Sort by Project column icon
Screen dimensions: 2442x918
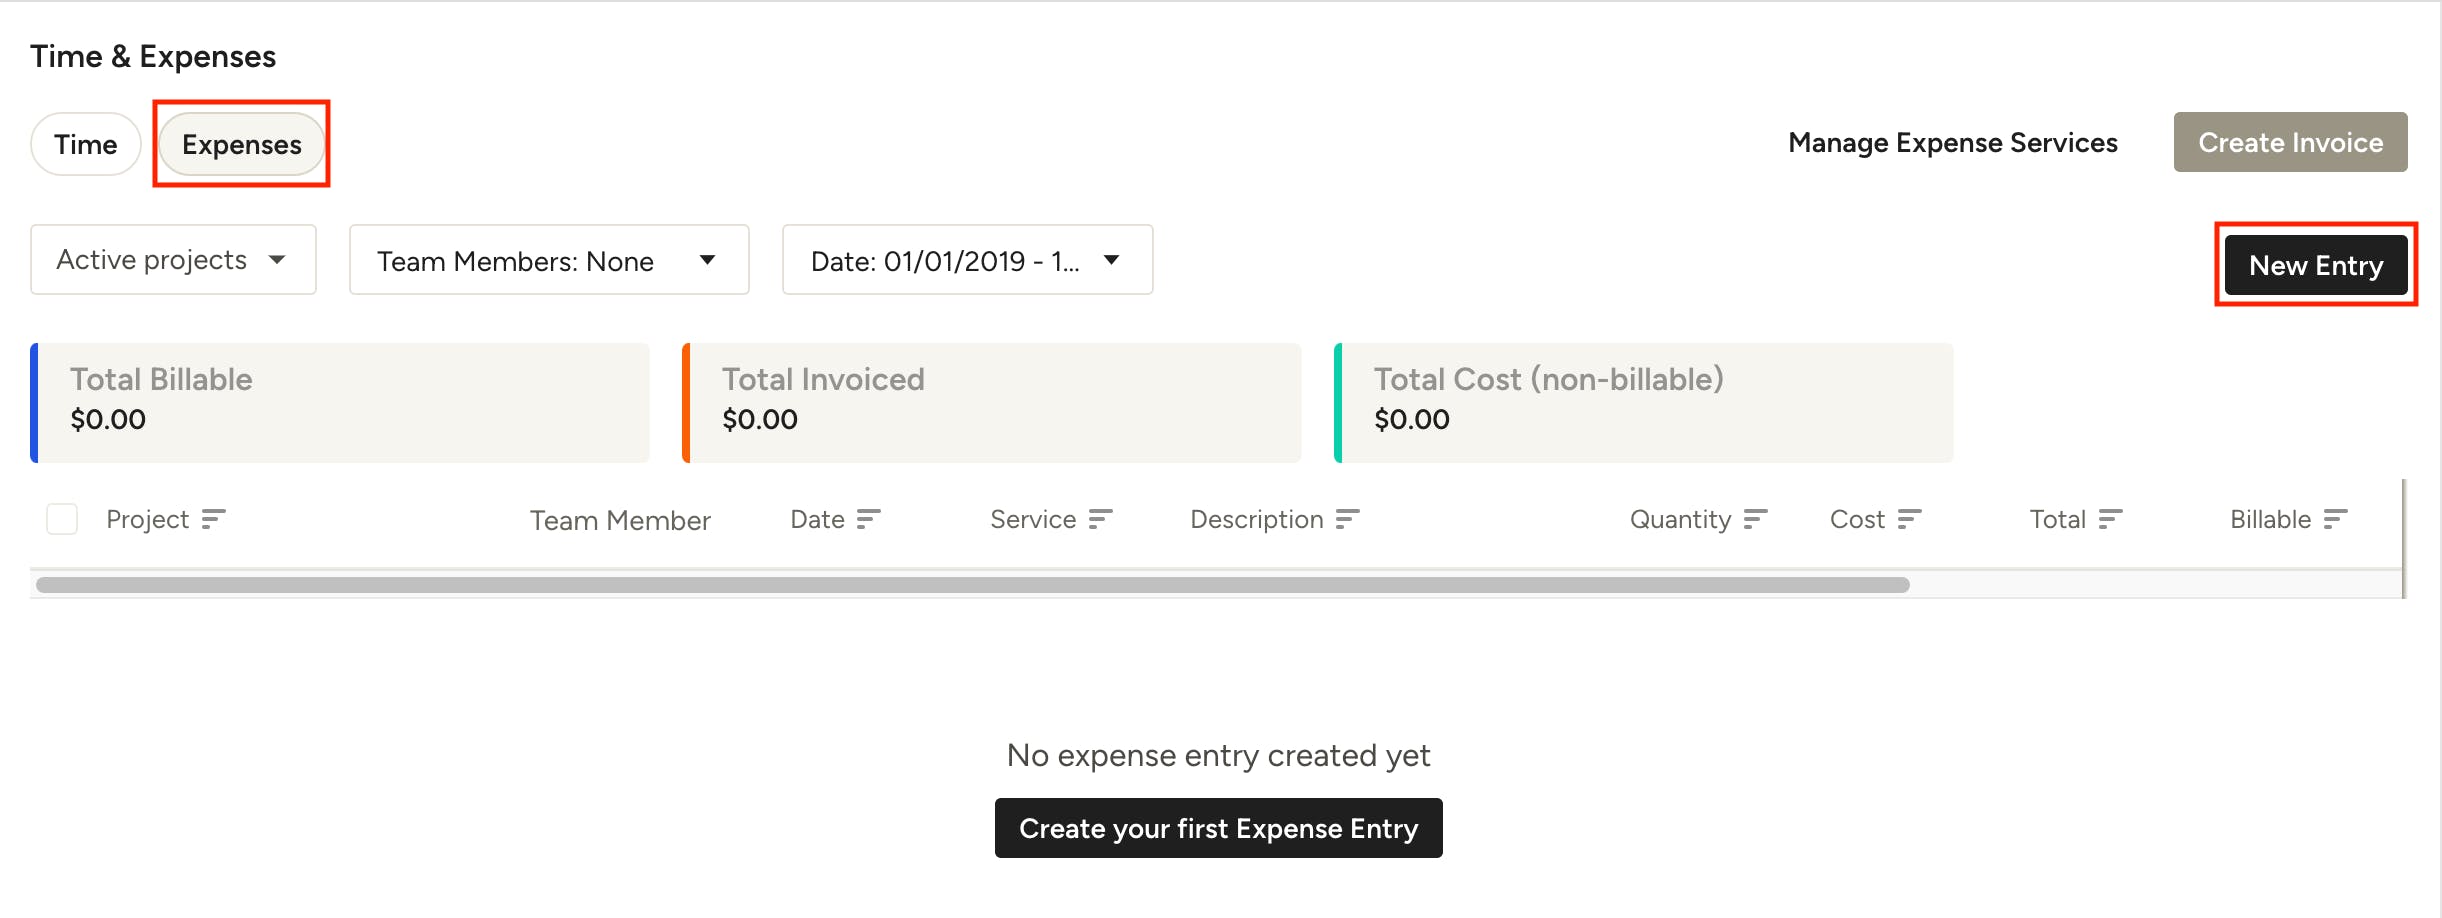[x=213, y=519]
